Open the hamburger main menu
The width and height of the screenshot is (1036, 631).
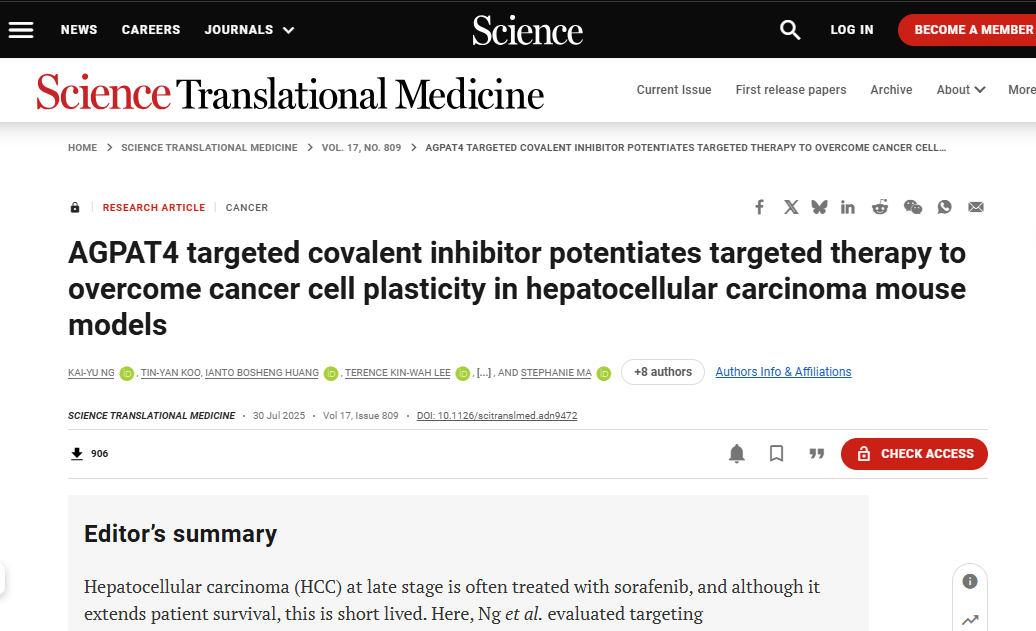tap(21, 30)
